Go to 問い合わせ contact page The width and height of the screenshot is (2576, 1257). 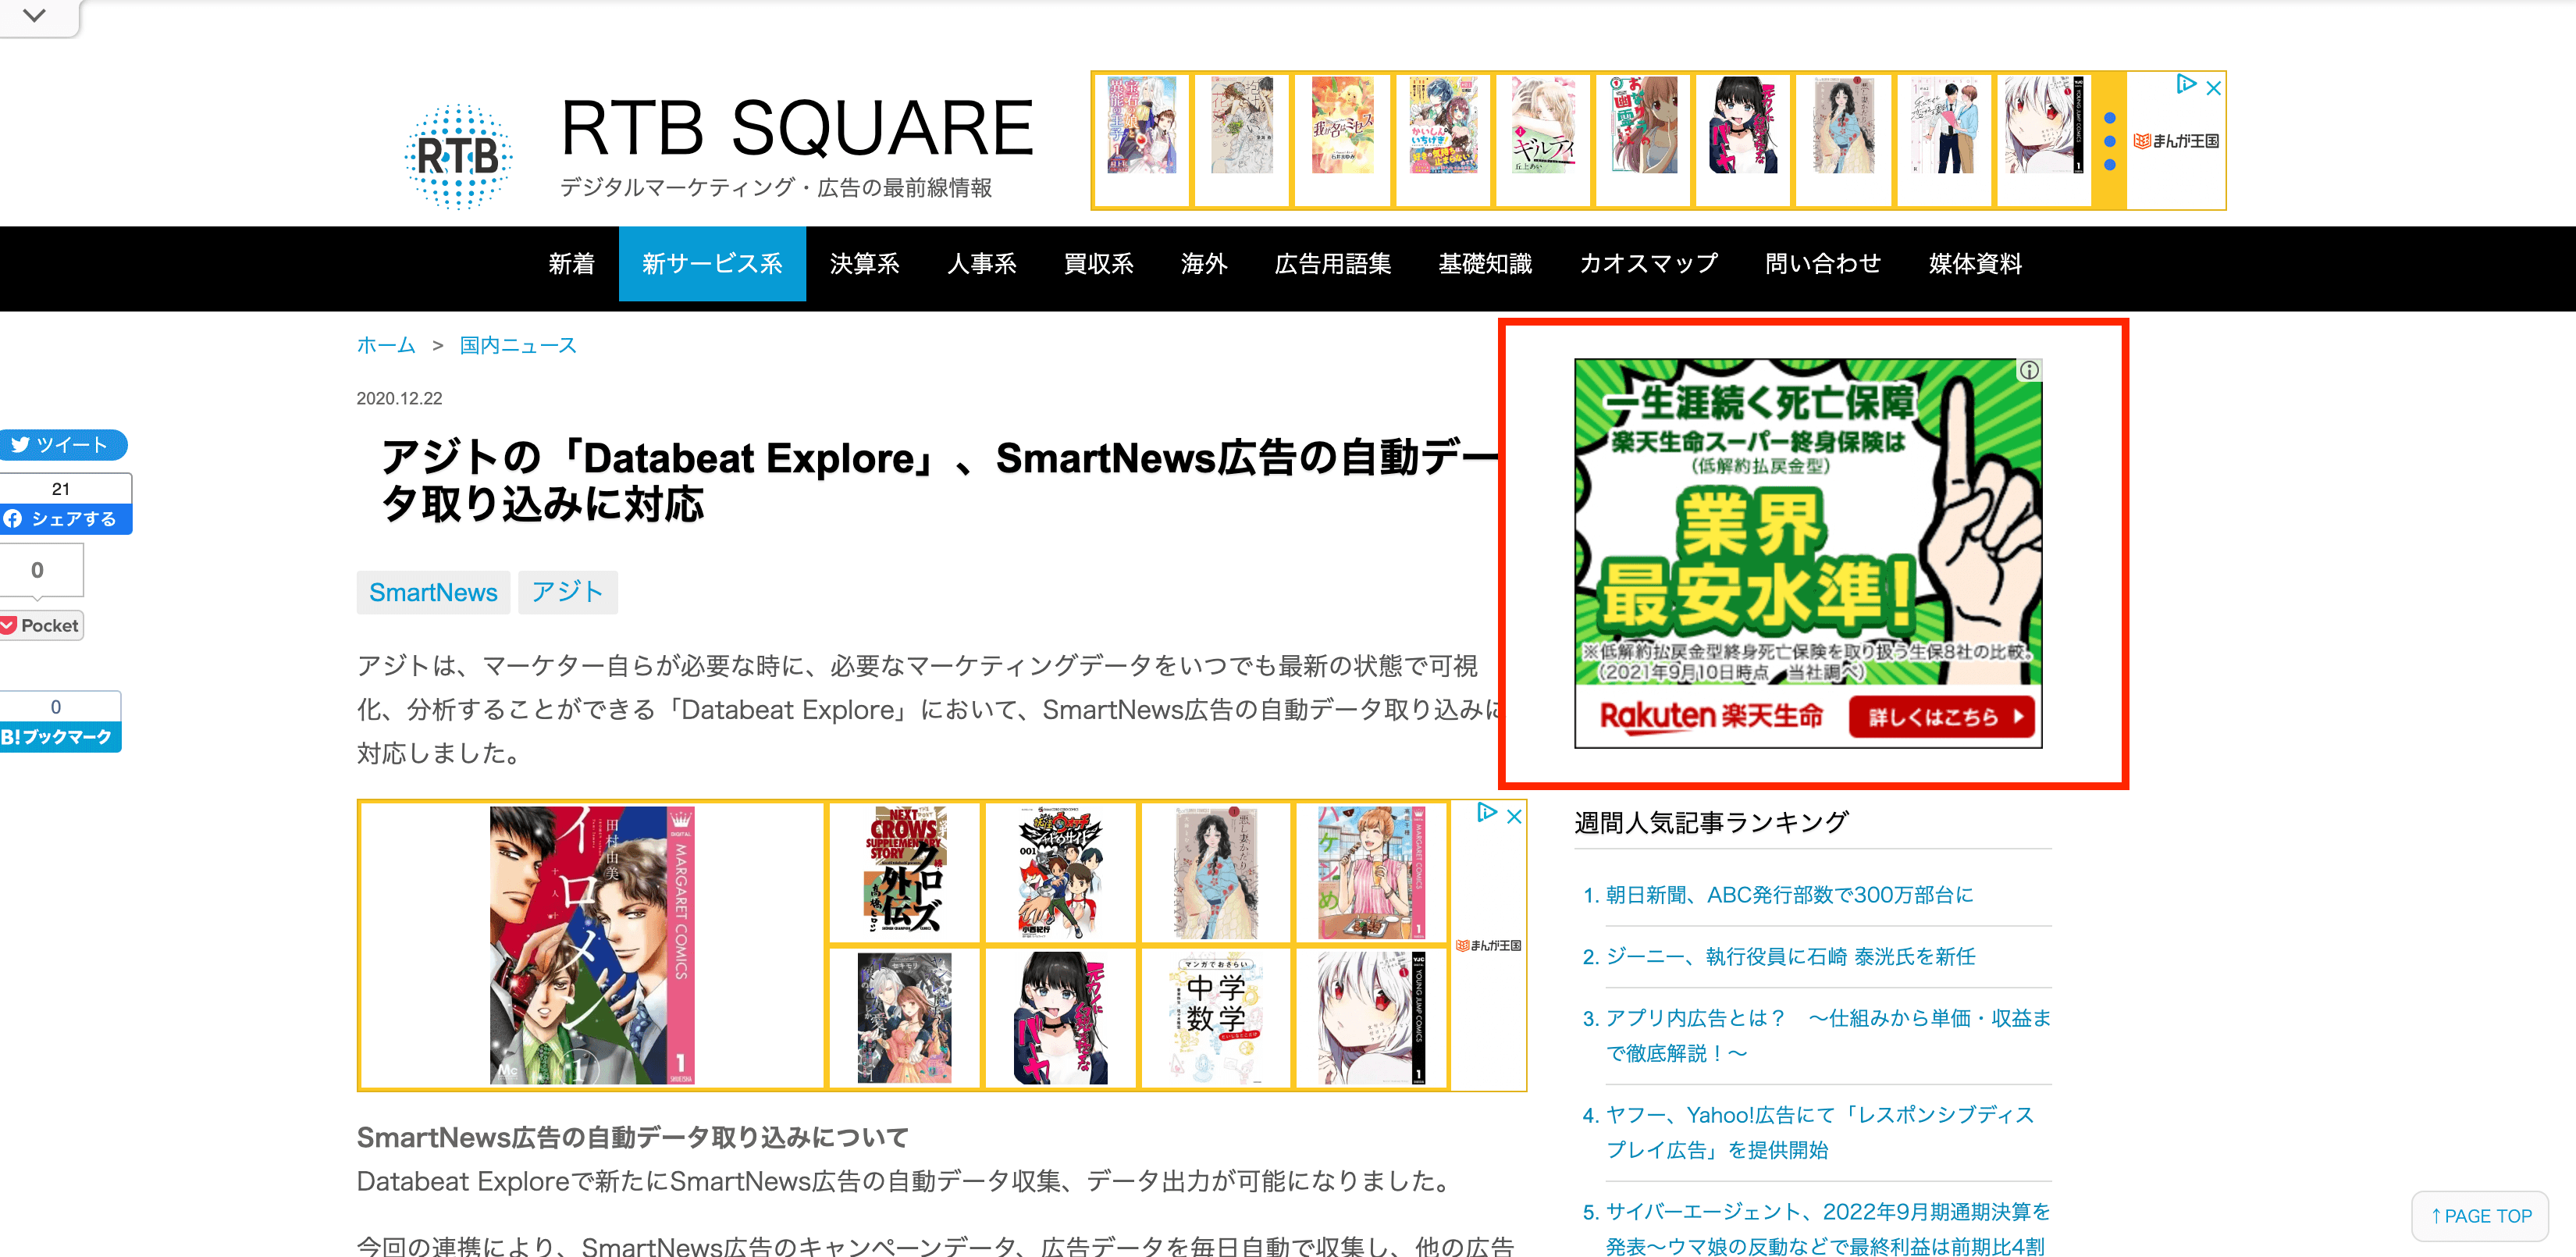(x=1823, y=264)
